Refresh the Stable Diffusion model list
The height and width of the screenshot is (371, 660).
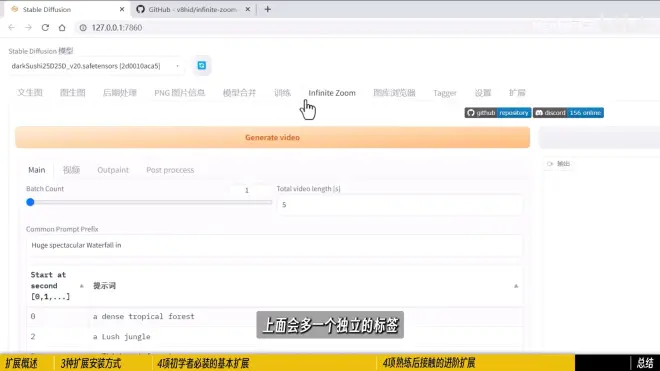pyautogui.click(x=202, y=66)
